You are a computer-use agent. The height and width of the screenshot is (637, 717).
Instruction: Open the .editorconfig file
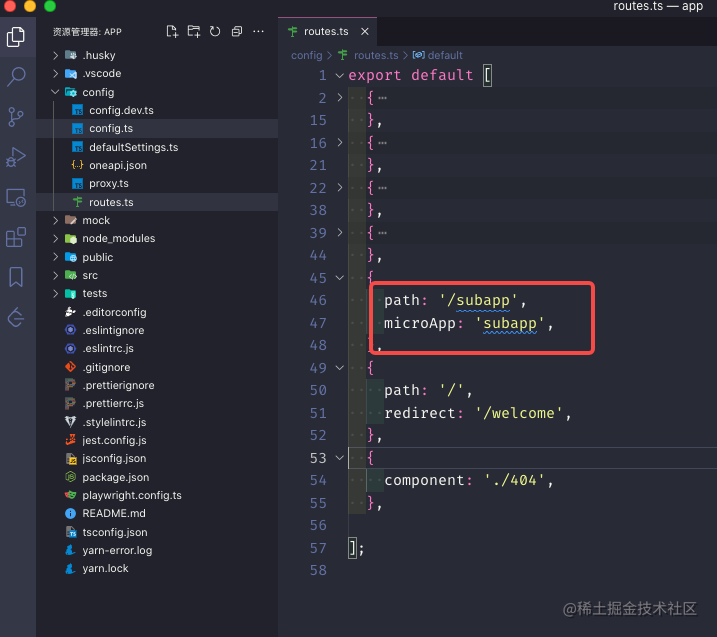(x=157, y=312)
